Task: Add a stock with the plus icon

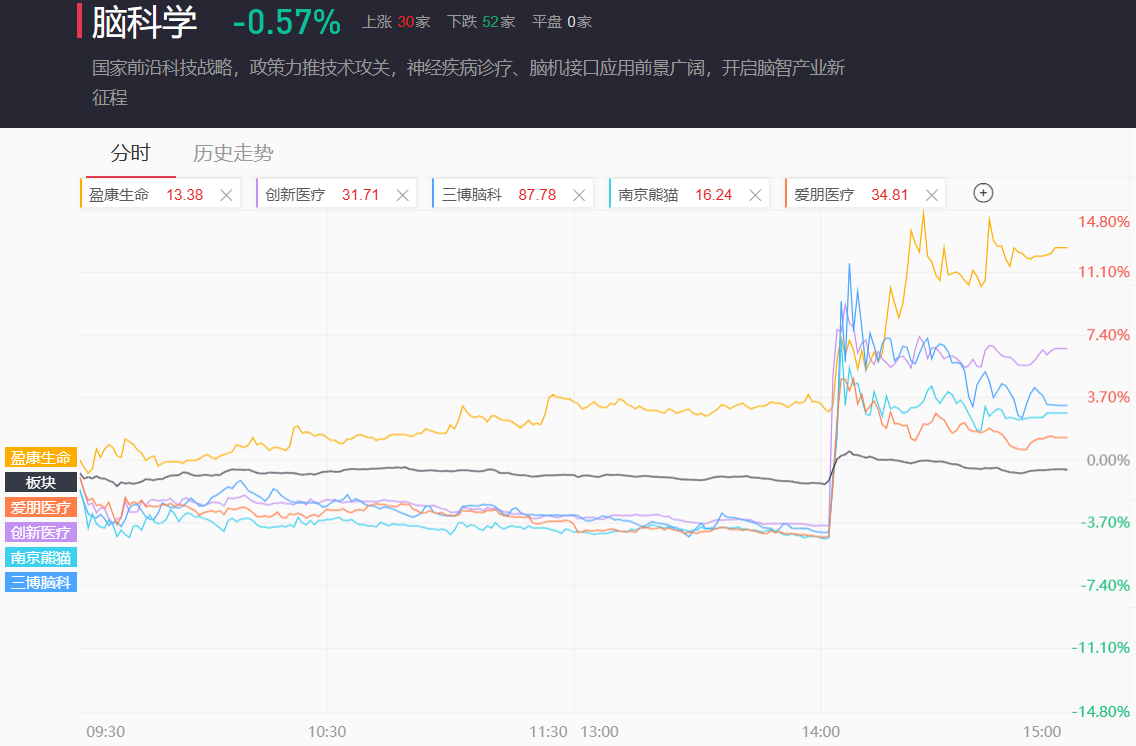Action: tap(983, 193)
